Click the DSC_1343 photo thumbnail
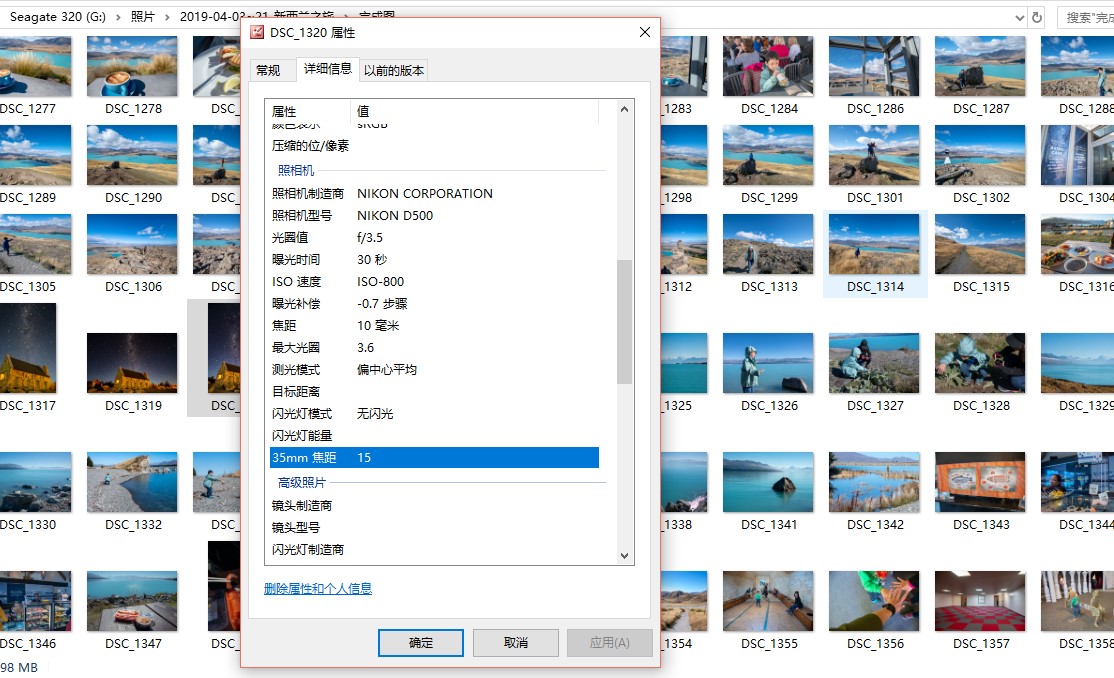Screen dimensions: 1114x678 (x=981, y=483)
